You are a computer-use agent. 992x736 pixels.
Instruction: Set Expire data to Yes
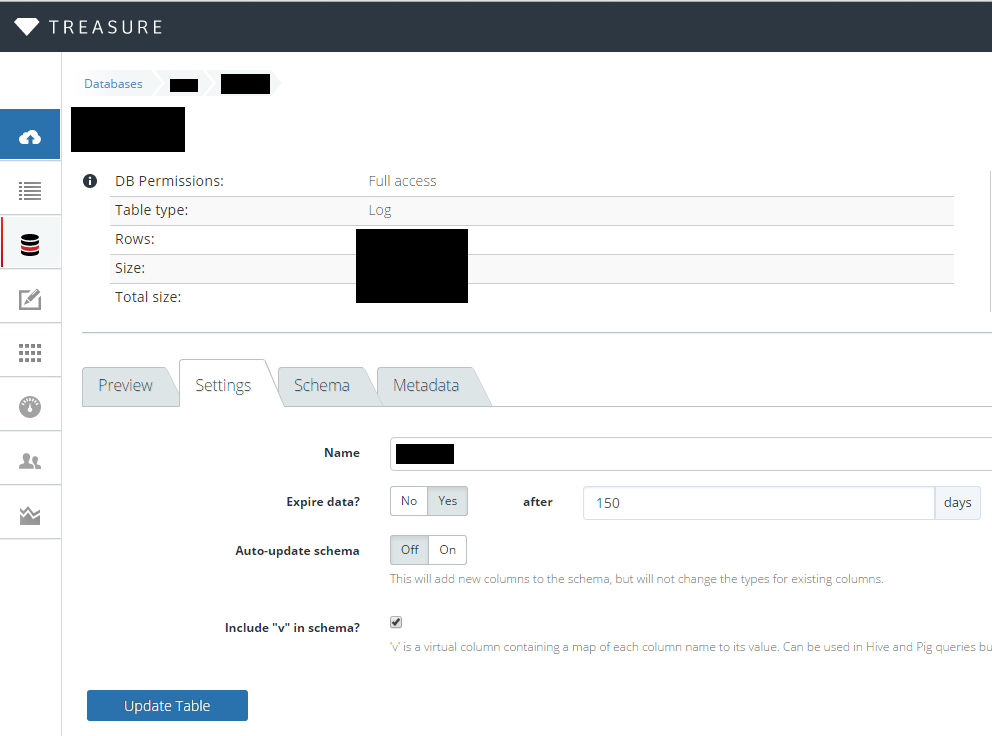447,501
